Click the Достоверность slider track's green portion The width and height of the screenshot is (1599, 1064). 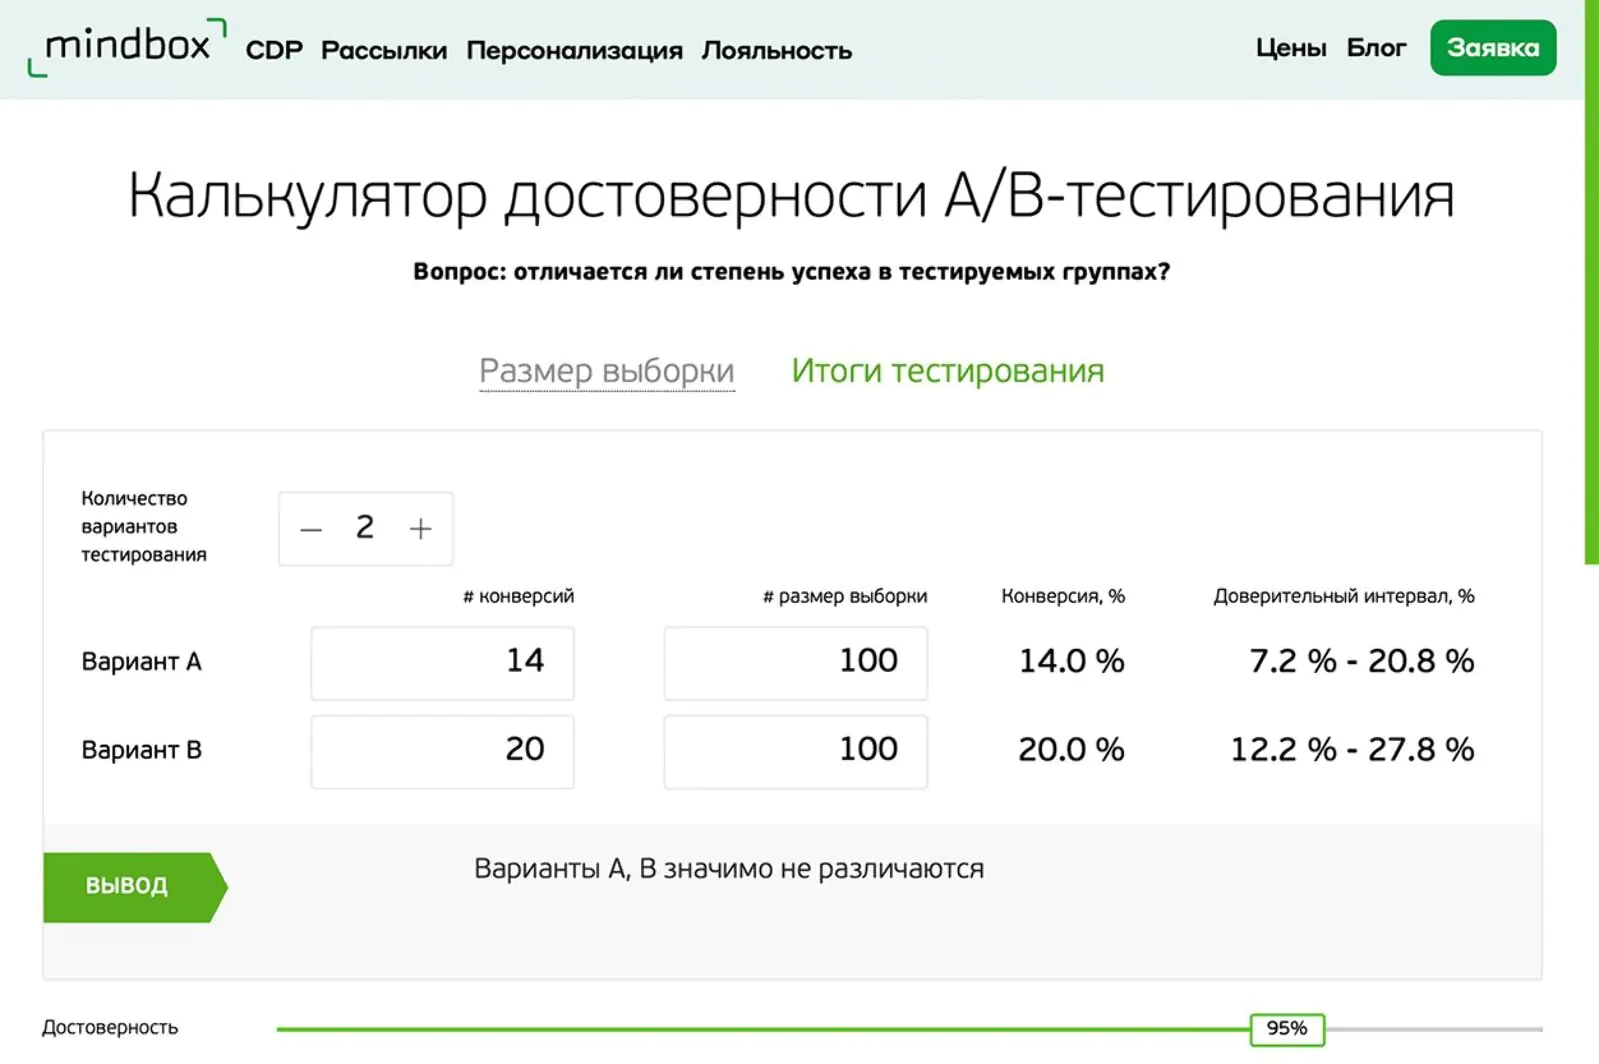point(763,1029)
